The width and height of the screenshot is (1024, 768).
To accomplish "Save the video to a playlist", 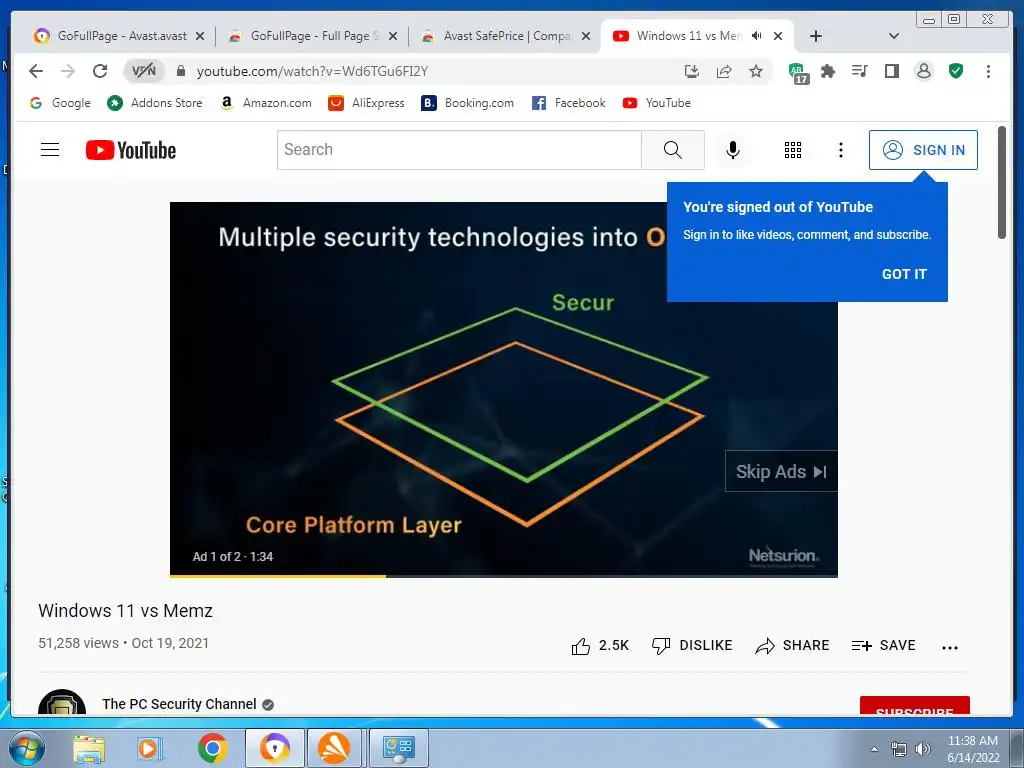I will (x=883, y=646).
